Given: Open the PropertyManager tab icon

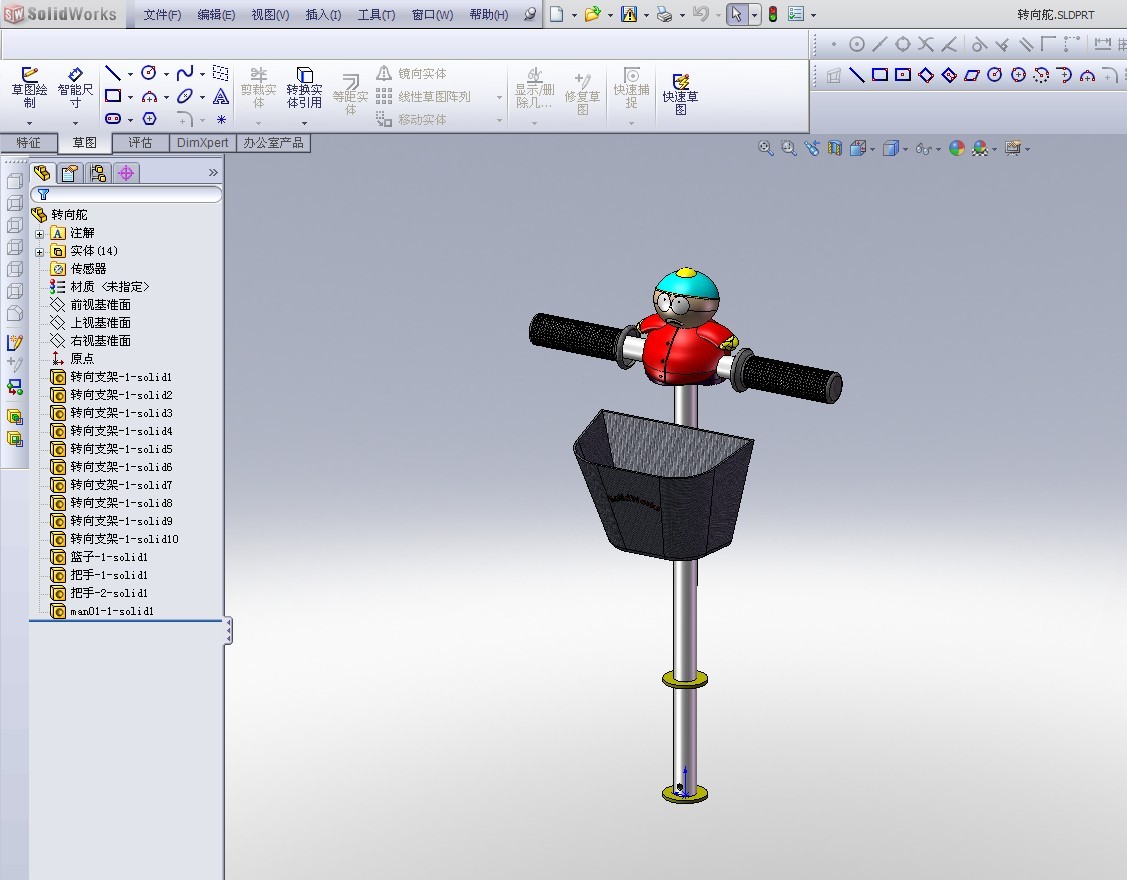Looking at the screenshot, I should coord(70,173).
